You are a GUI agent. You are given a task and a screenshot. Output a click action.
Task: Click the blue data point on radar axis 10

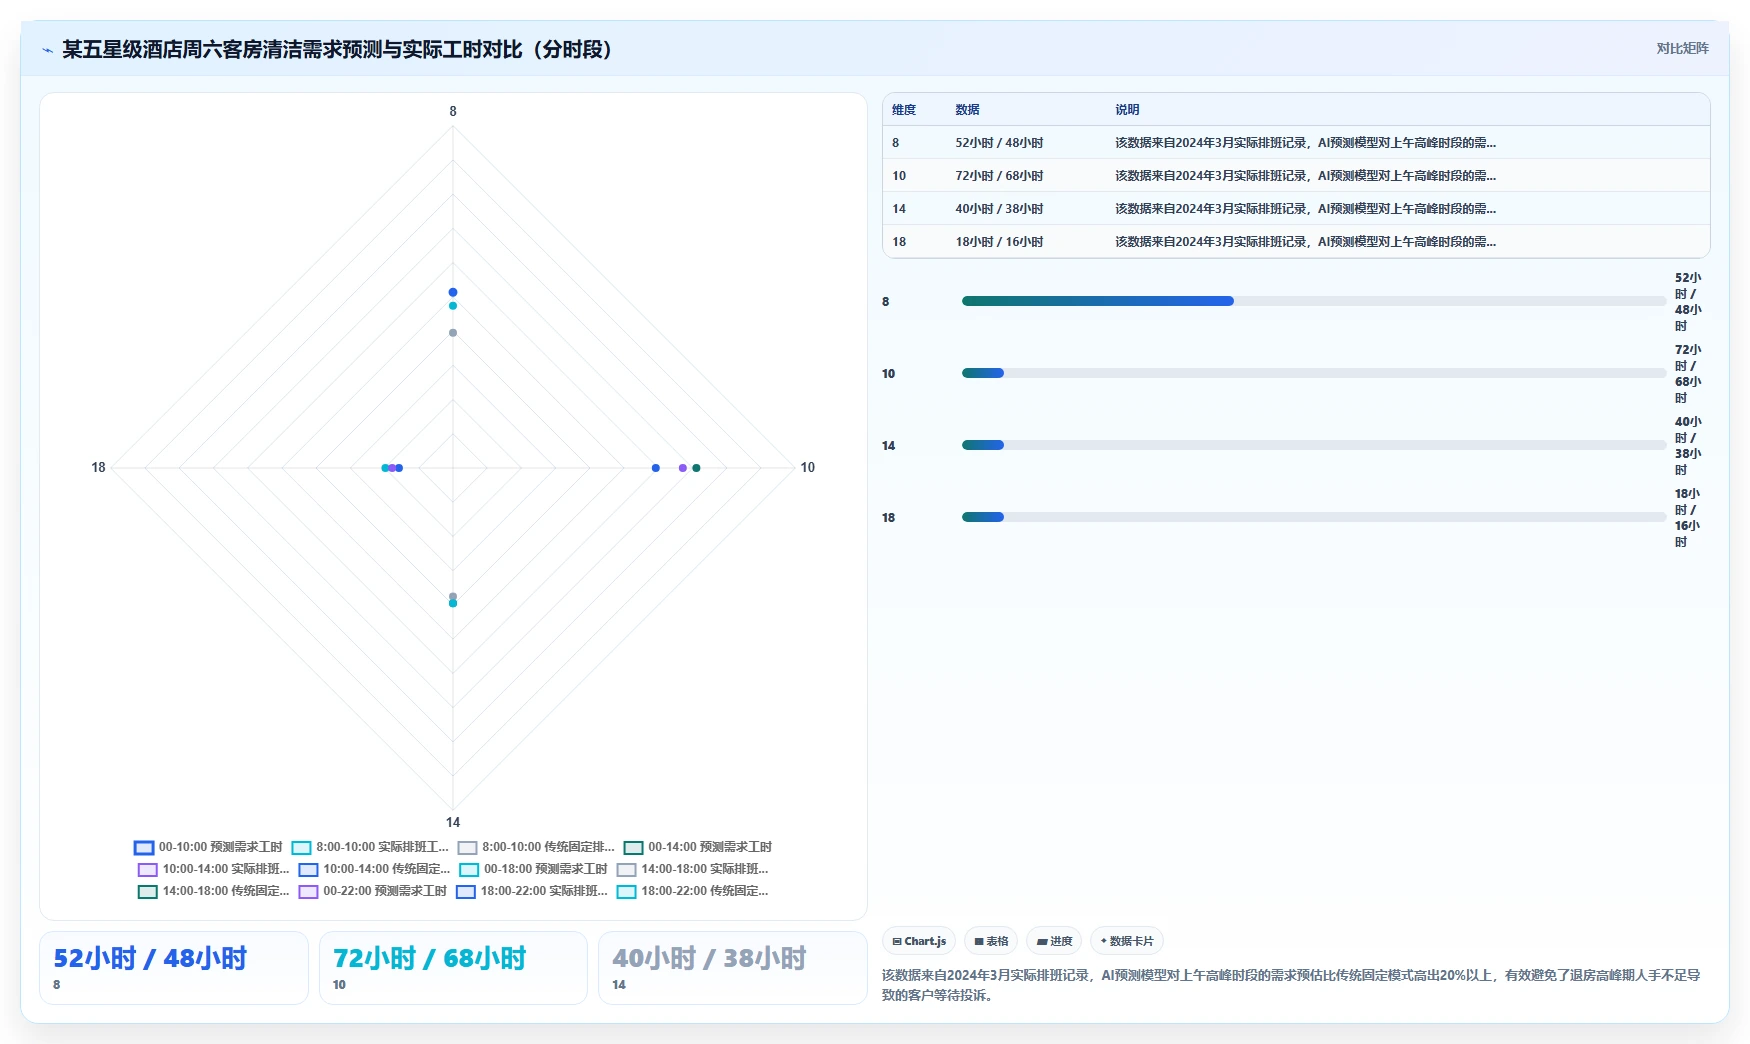pos(656,468)
